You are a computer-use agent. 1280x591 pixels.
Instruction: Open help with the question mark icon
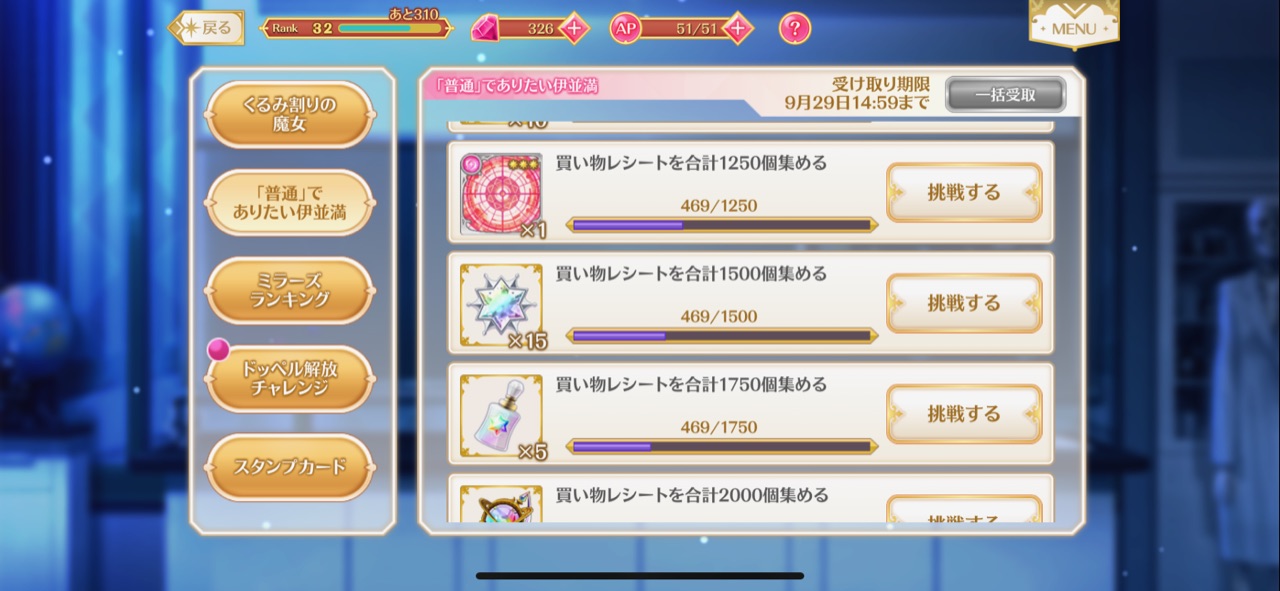tap(795, 28)
